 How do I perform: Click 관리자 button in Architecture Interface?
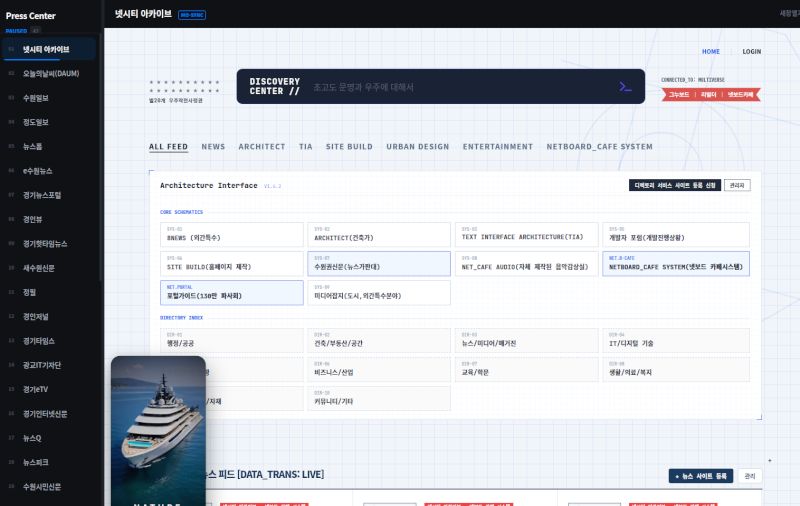click(x=737, y=185)
